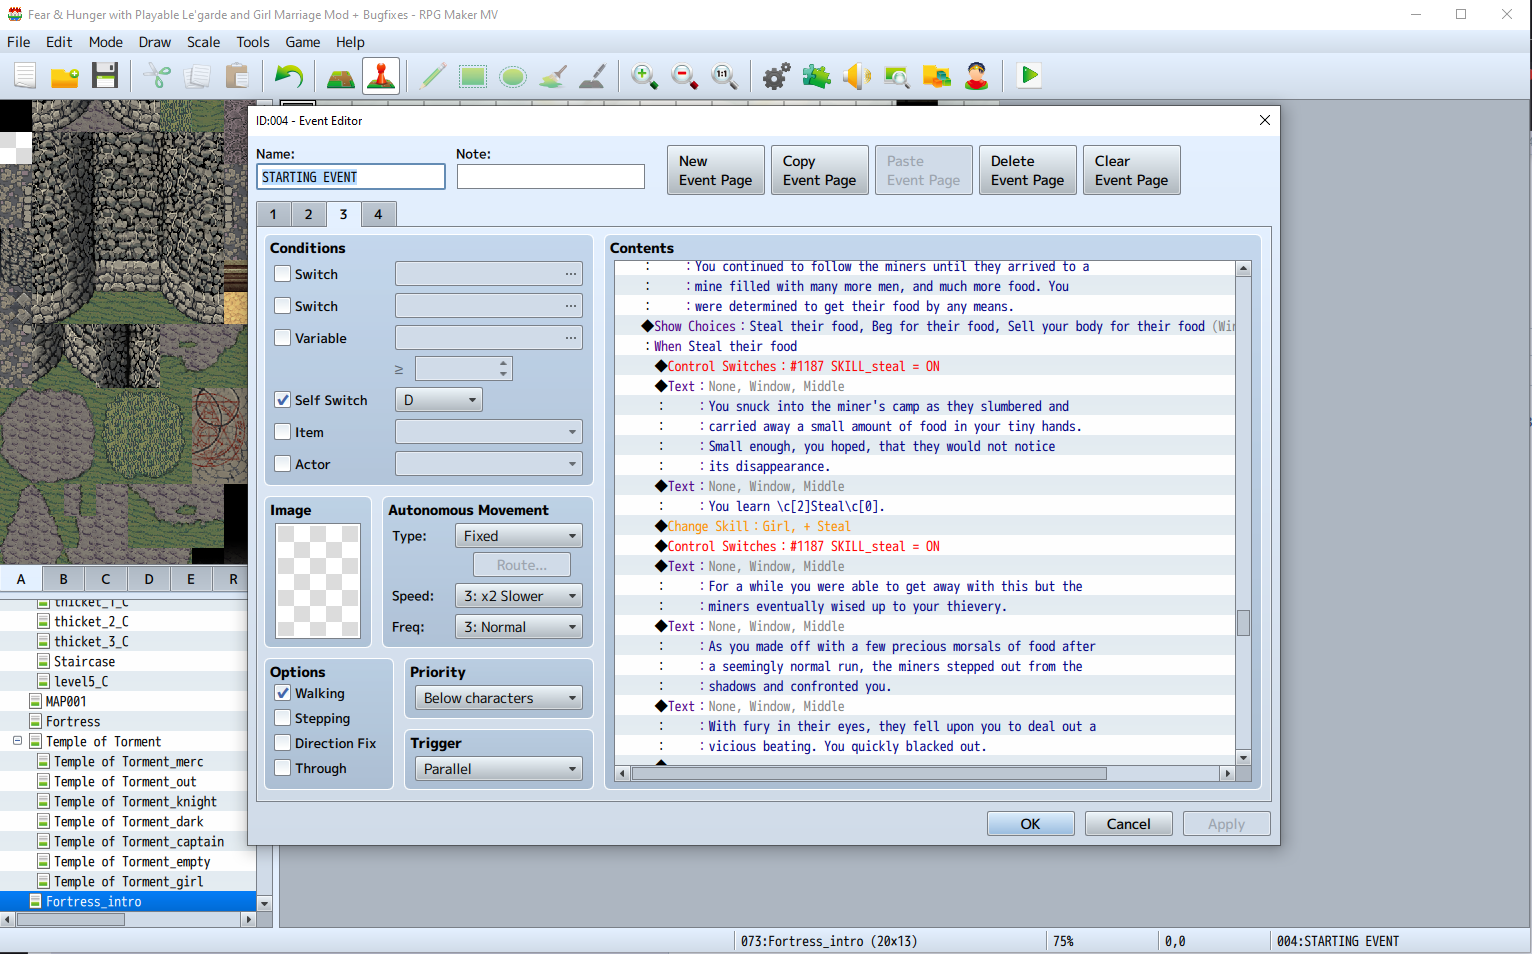Enable the Direction Fix option

click(283, 743)
